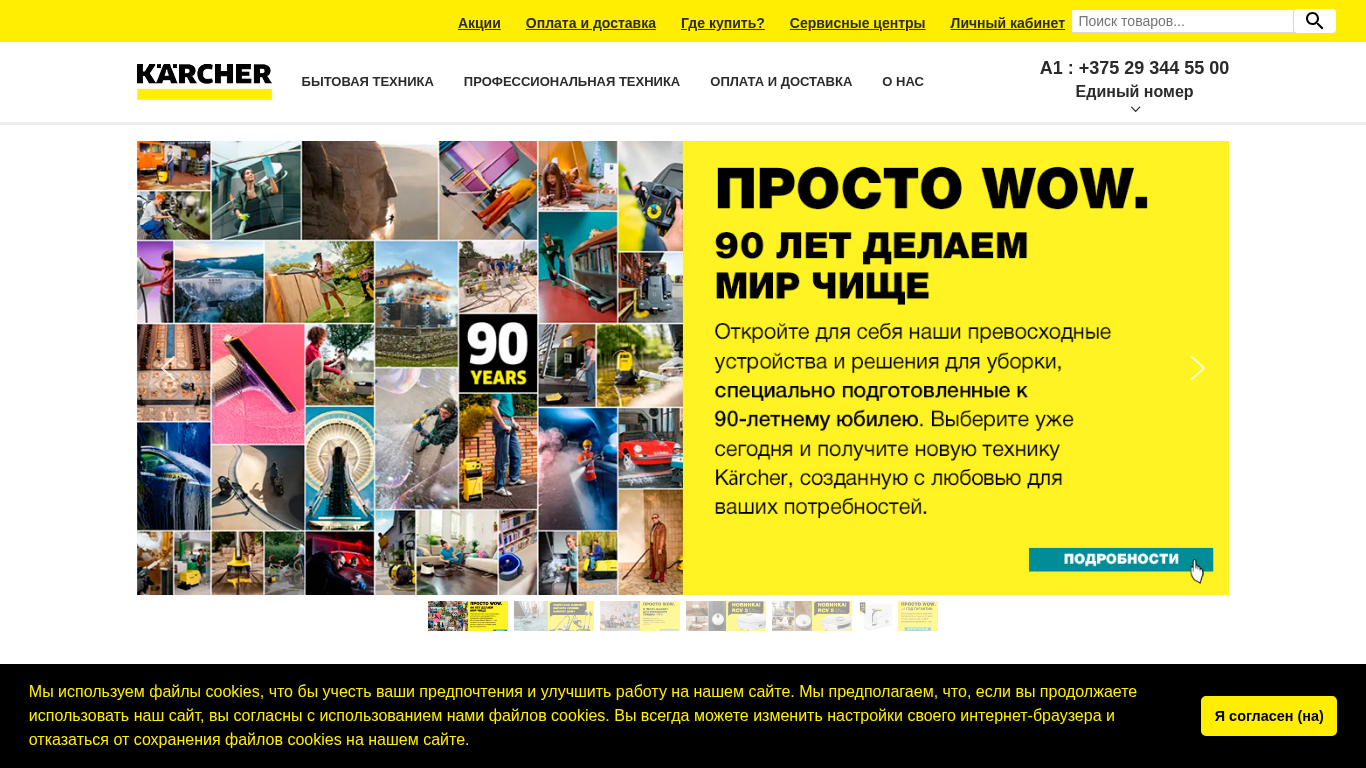Screen dimensions: 1366x768
Task: Click the Единый номер label
Action: [x=1134, y=92]
